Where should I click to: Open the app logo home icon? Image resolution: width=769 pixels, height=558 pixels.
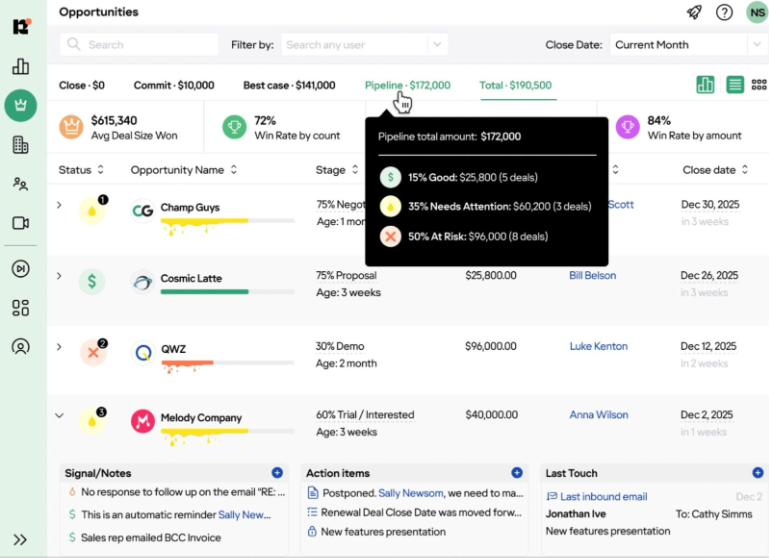coord(21,26)
